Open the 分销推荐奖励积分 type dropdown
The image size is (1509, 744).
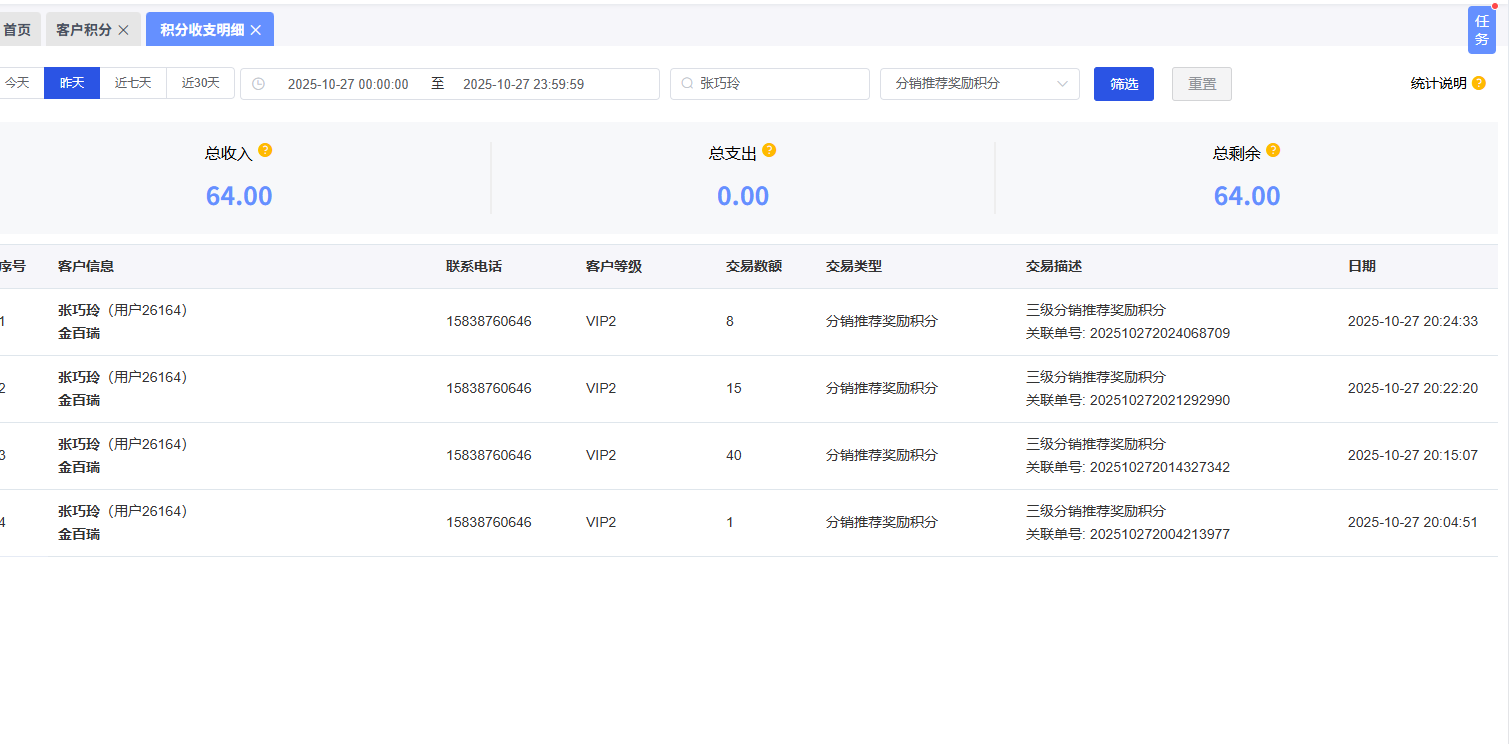[980, 84]
